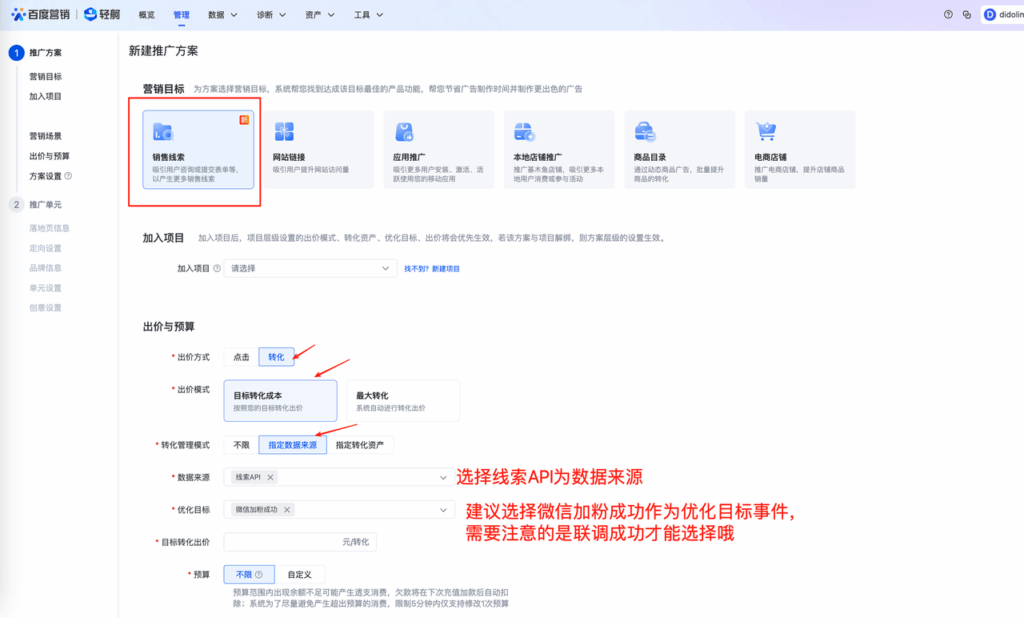The image size is (1024, 618).
Task: Remove the 线索API tag with its X
Action: 271,478
